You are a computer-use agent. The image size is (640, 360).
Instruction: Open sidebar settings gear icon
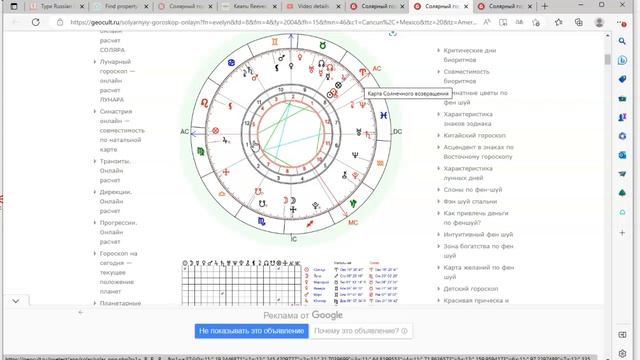tap(622, 353)
